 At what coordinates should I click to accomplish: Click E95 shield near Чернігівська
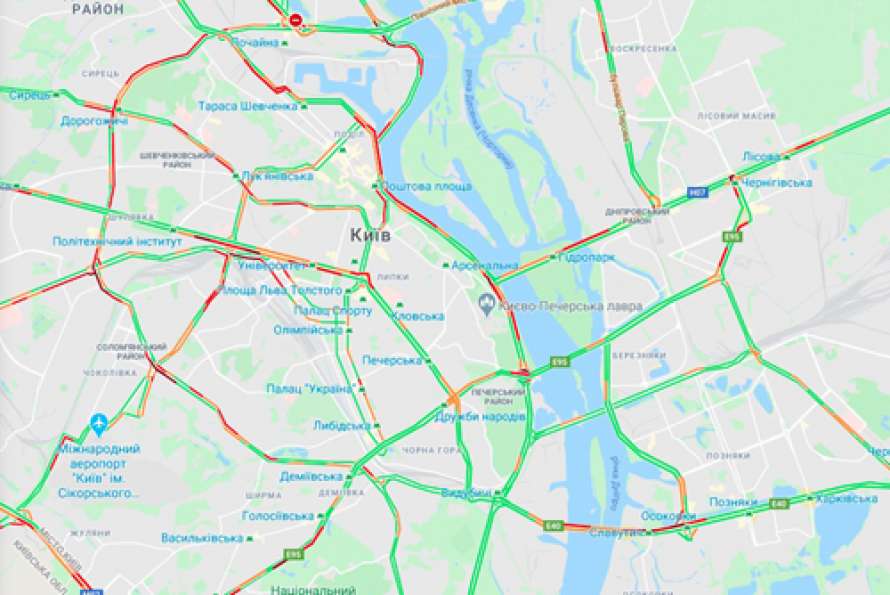pyautogui.click(x=732, y=236)
